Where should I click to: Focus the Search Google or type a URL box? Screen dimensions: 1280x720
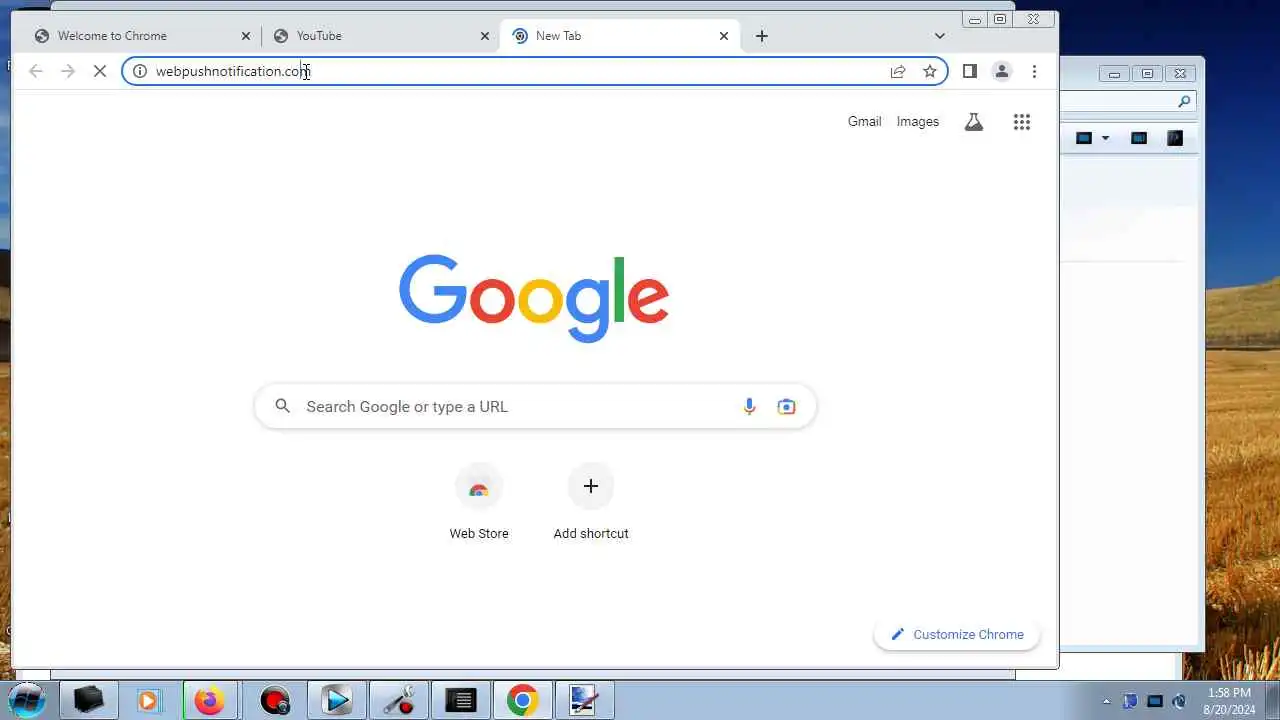coord(535,406)
